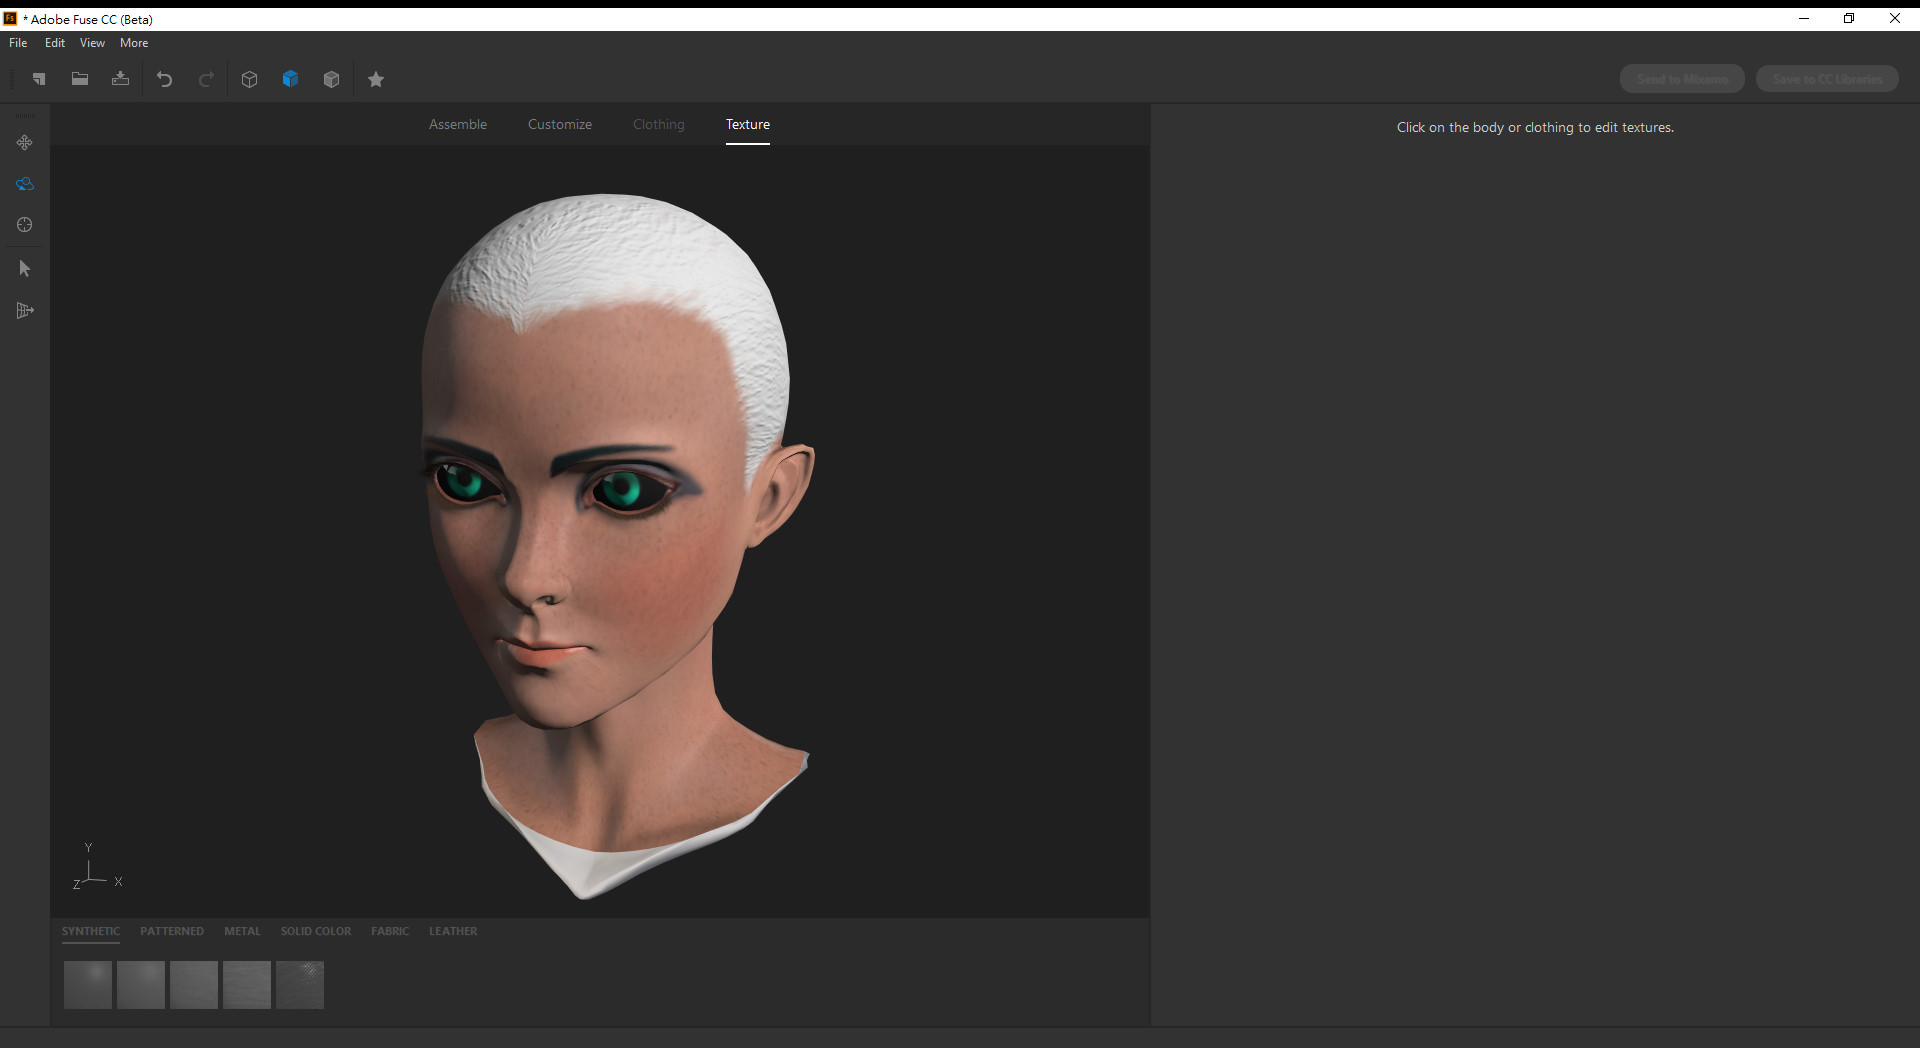
Task: Click the New model icon in the toolbar
Action: [39, 79]
